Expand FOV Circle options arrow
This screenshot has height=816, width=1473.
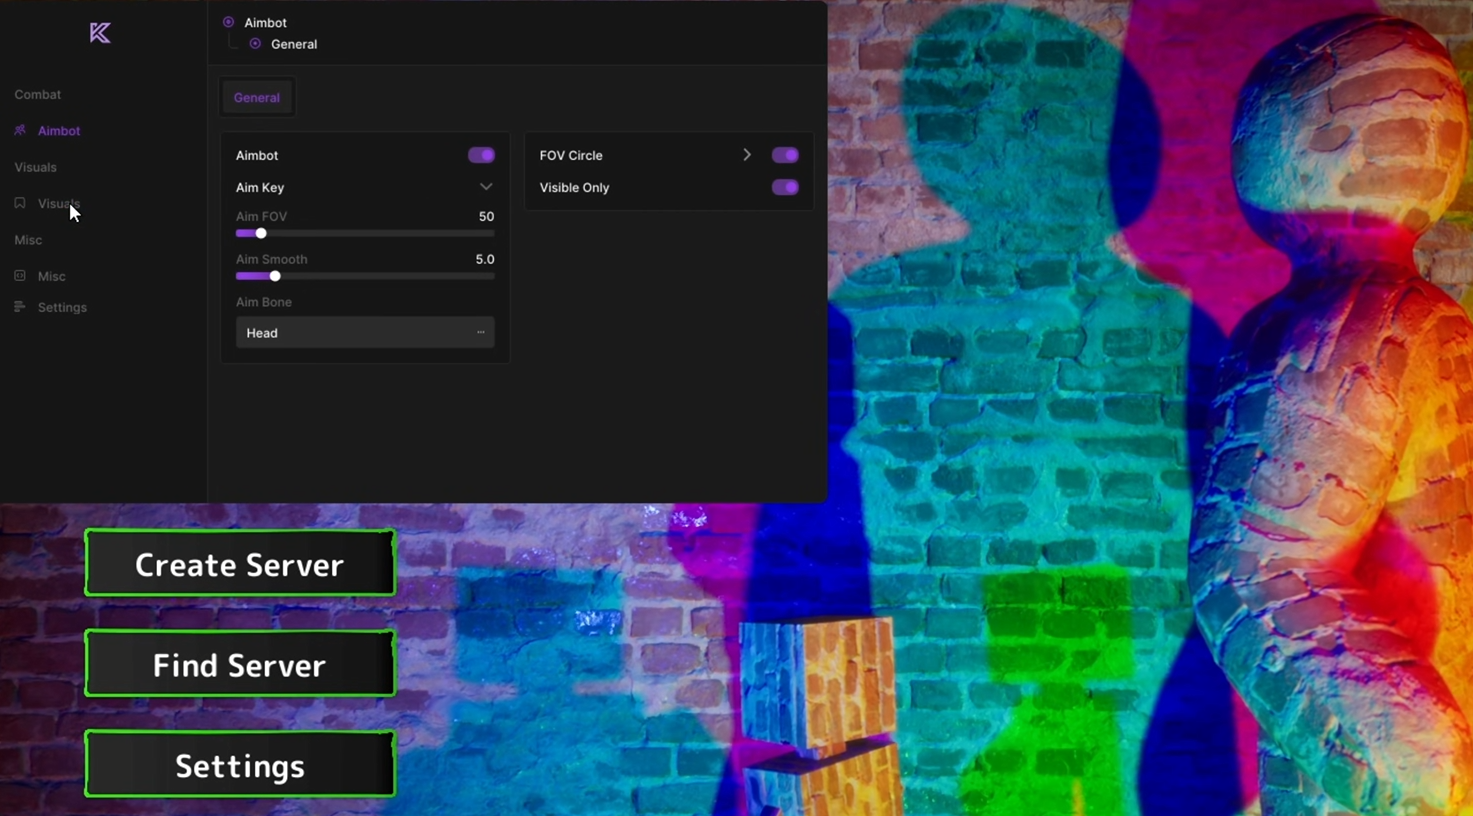[747, 155]
